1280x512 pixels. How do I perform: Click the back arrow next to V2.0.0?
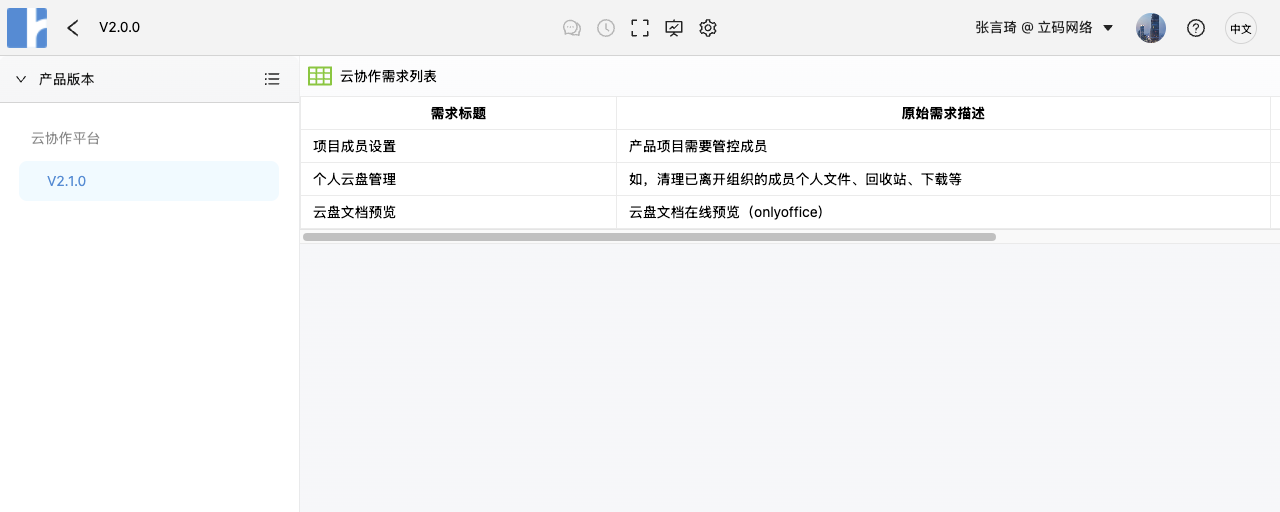[73, 28]
